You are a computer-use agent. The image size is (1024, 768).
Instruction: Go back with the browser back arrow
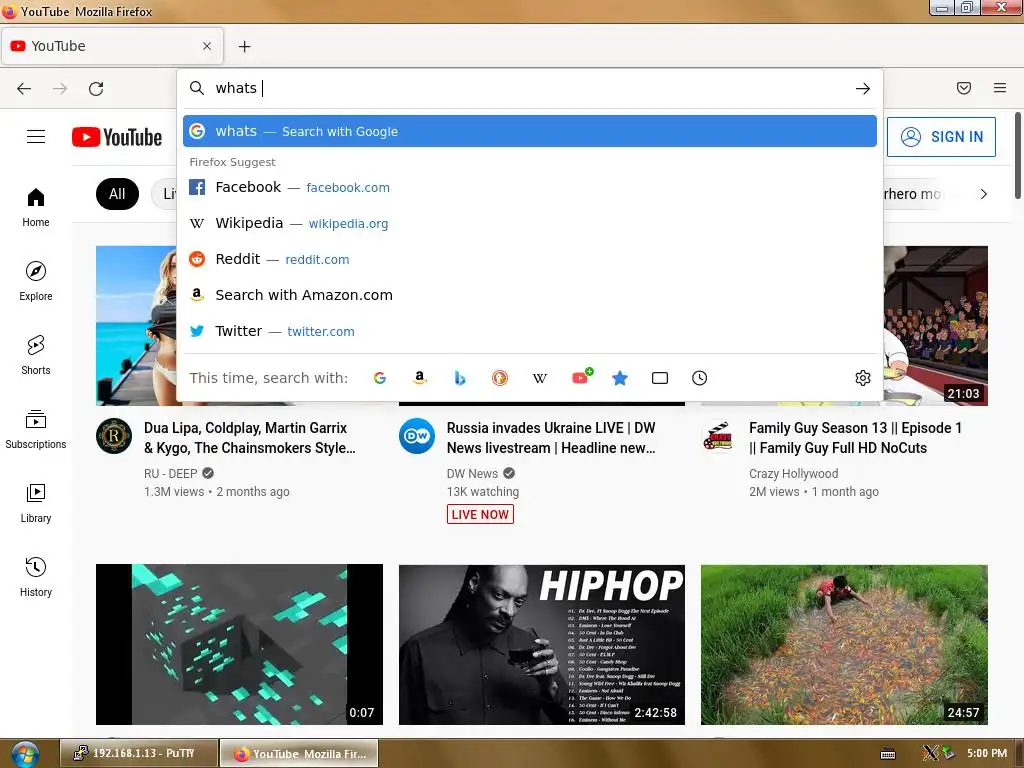[24, 88]
